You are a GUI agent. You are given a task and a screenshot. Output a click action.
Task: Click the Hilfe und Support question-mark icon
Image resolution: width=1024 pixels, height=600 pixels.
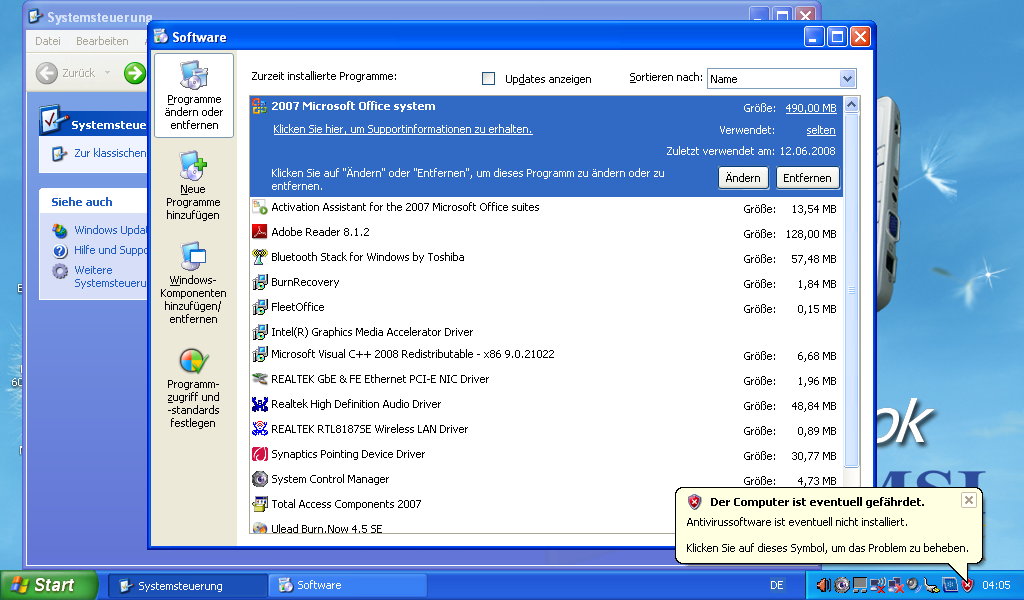[60, 250]
